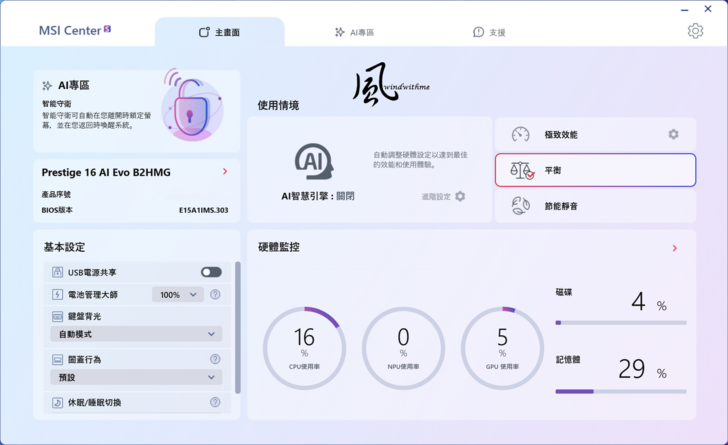Screen dimensions: 728x445
Task: Open the settings gear in the title bar
Action: (695, 31)
